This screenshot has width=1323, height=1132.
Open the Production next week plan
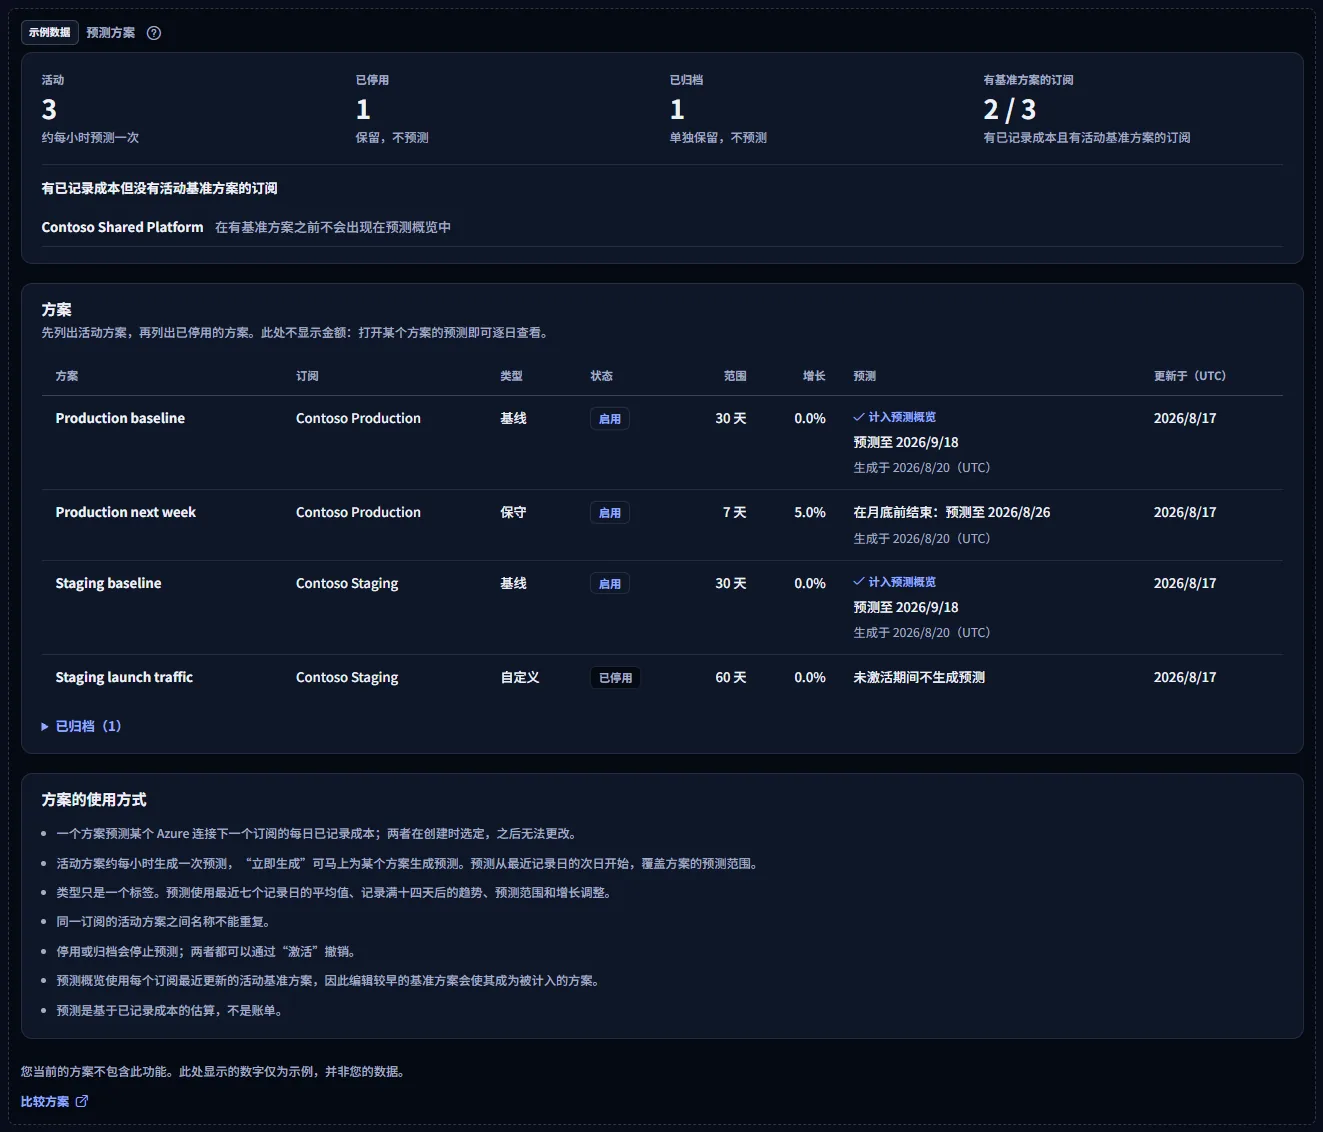pyautogui.click(x=126, y=512)
